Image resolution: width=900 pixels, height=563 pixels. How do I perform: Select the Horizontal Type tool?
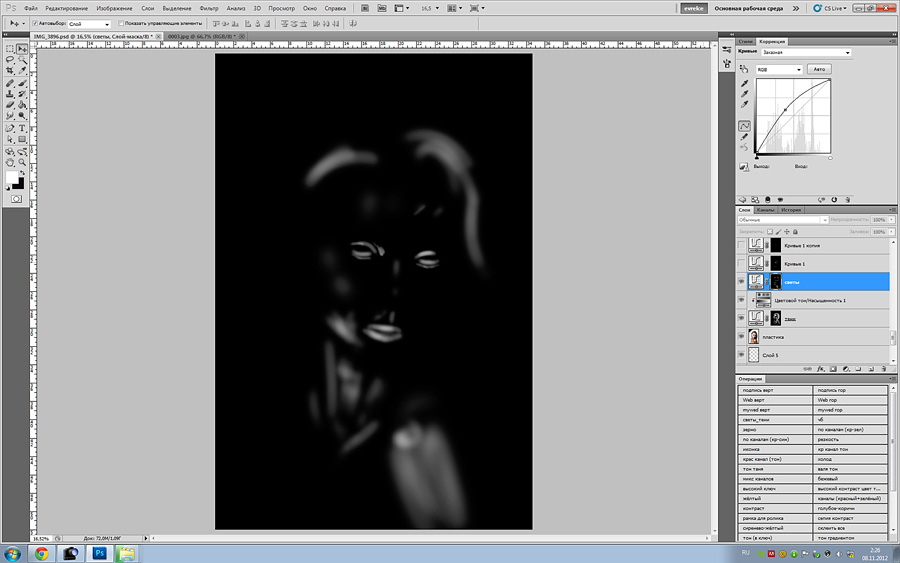(x=22, y=129)
